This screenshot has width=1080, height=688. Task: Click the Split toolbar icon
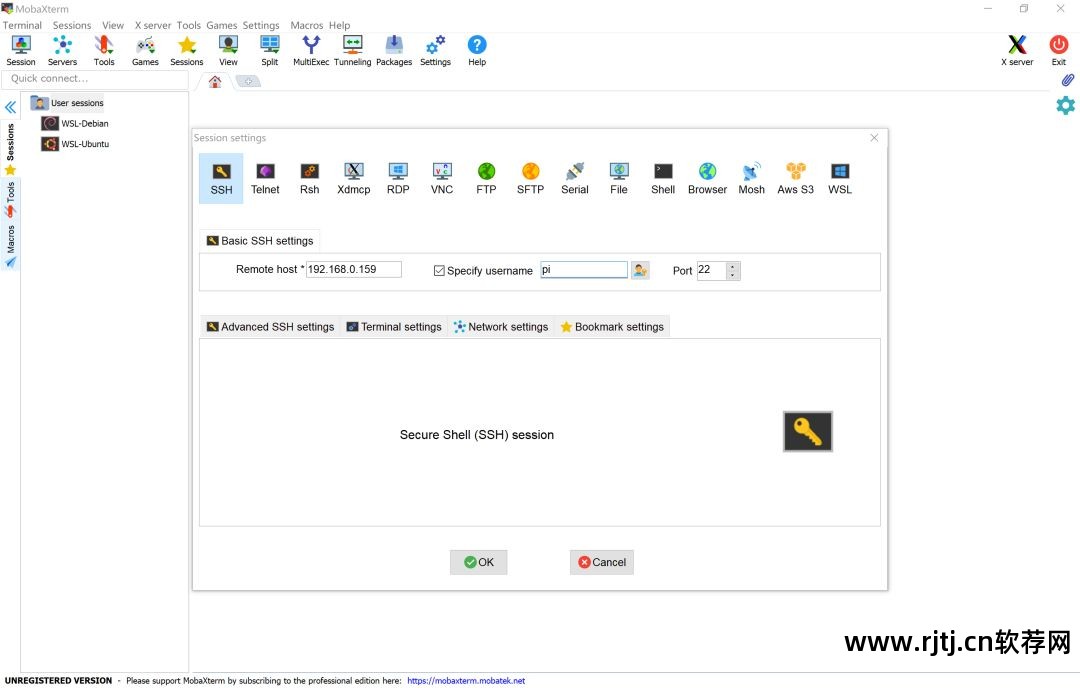[x=269, y=51]
